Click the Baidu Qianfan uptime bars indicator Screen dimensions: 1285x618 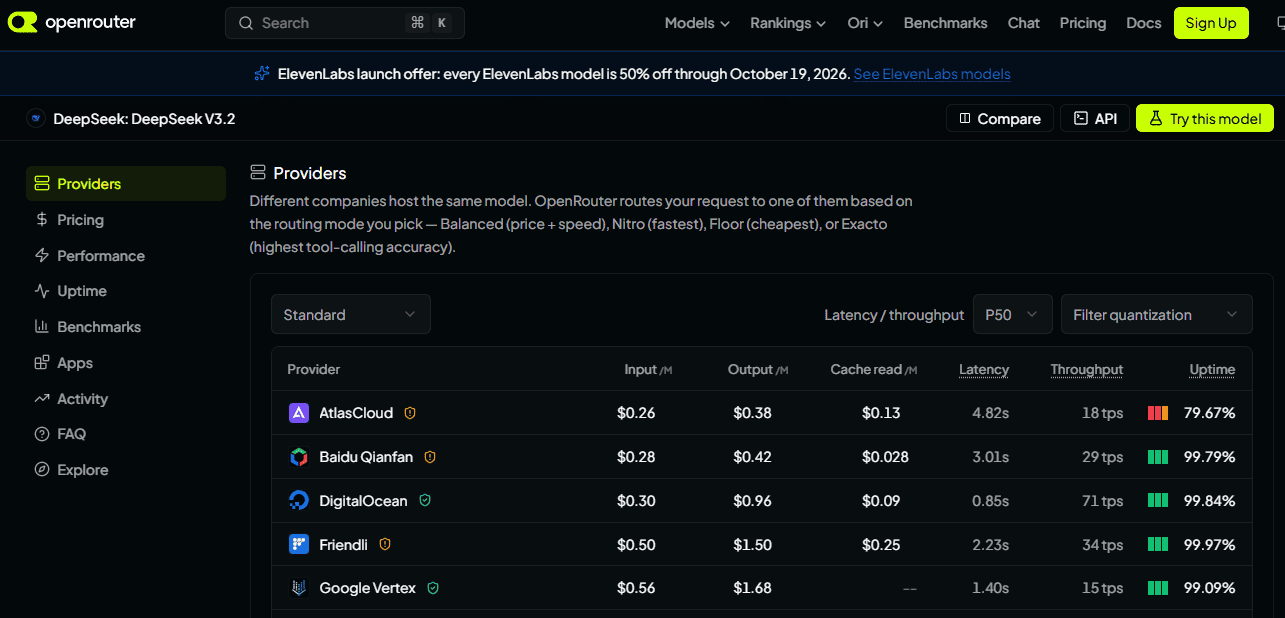[1158, 457]
